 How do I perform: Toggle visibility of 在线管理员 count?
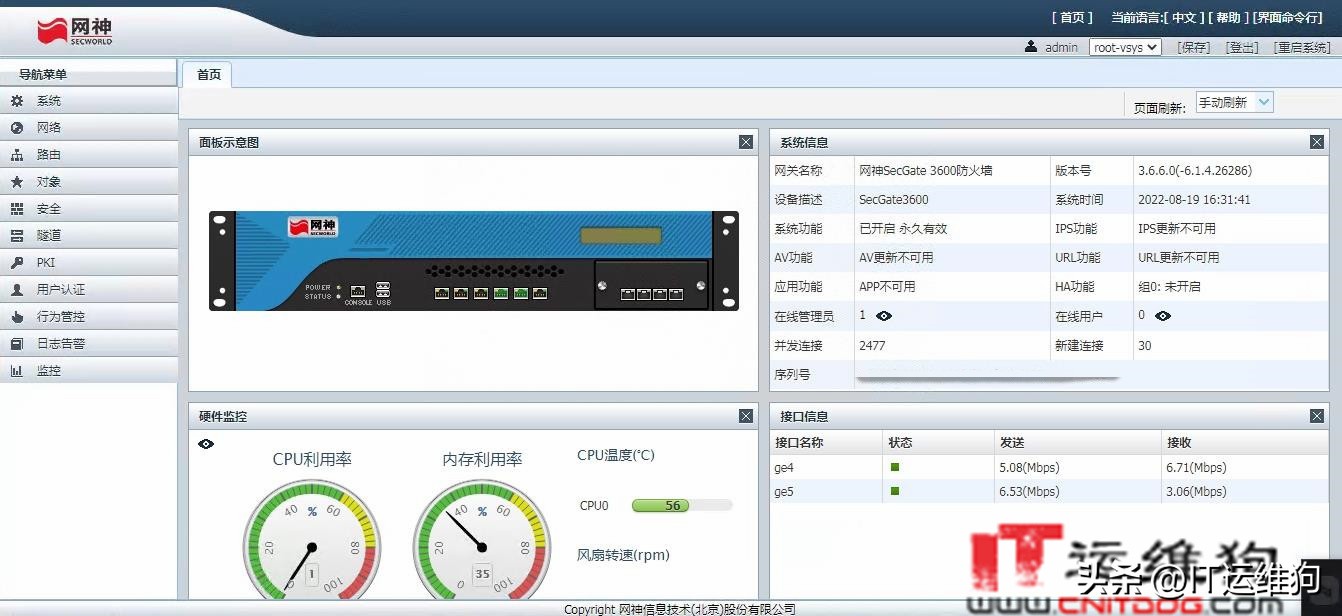click(x=883, y=316)
